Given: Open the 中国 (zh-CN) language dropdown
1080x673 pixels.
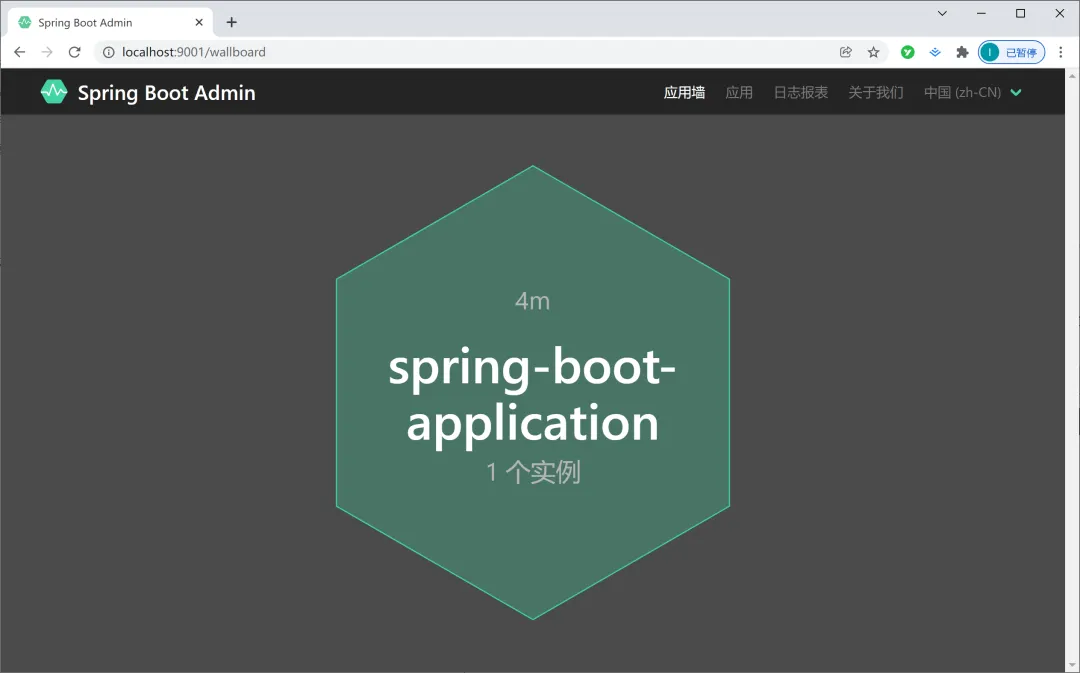Looking at the screenshot, I should point(972,92).
